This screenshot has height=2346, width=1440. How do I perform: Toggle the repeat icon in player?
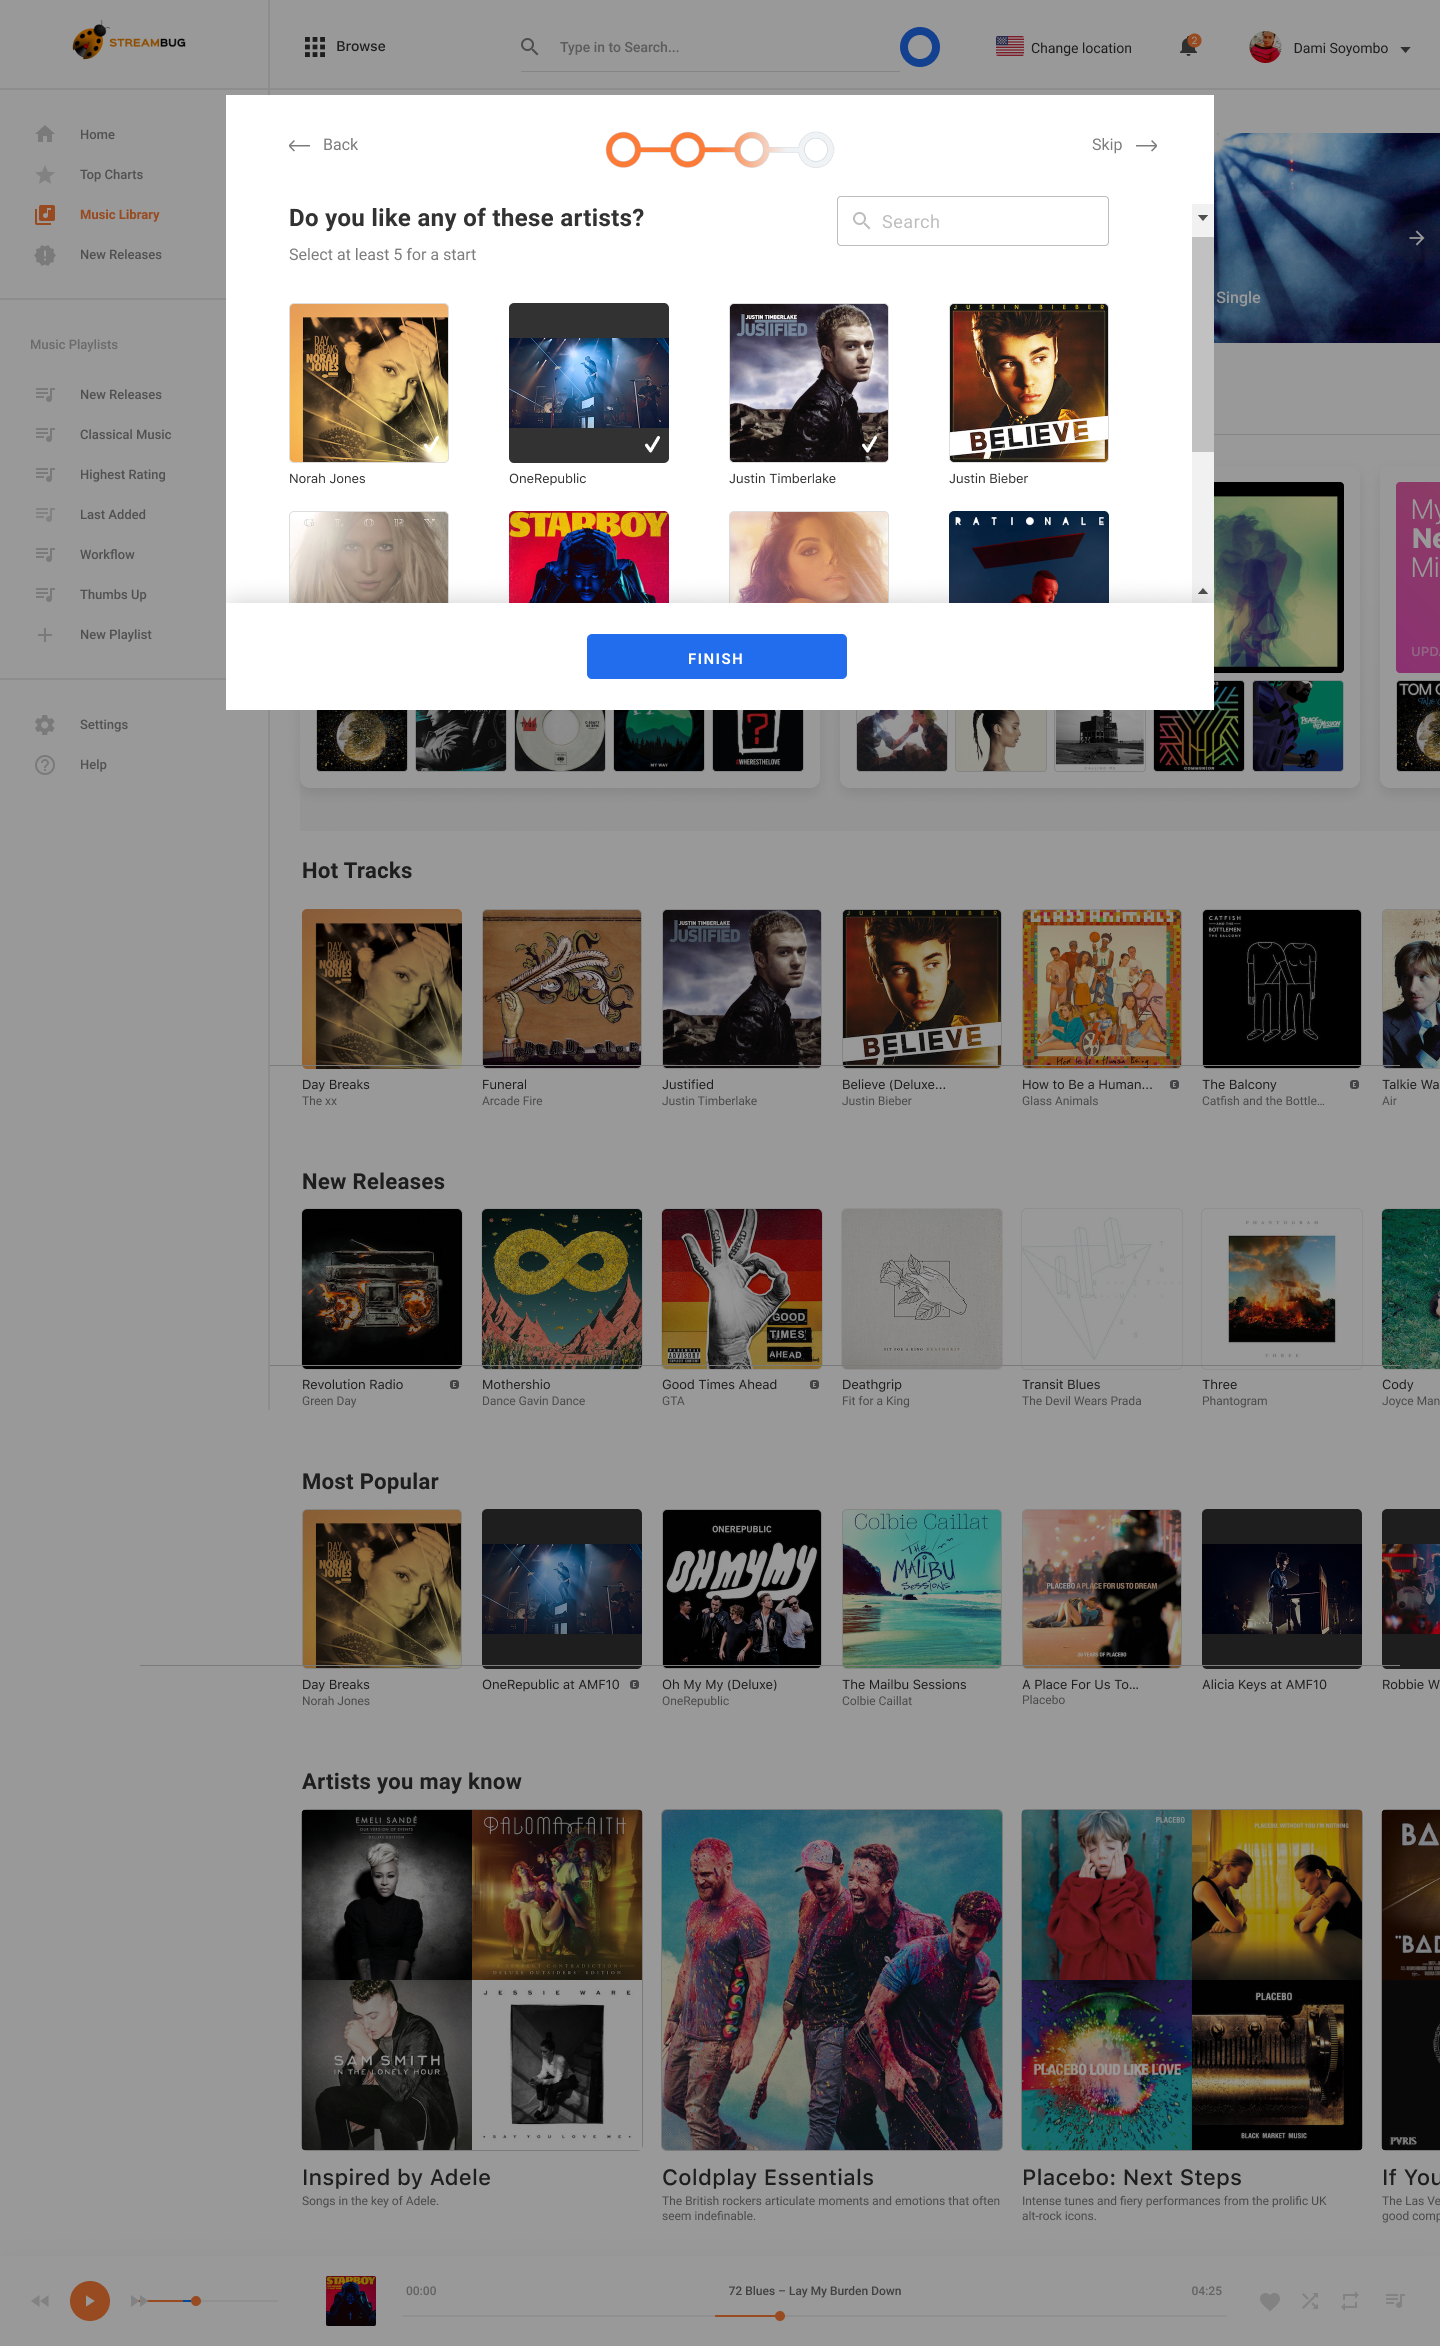[x=1350, y=2301]
